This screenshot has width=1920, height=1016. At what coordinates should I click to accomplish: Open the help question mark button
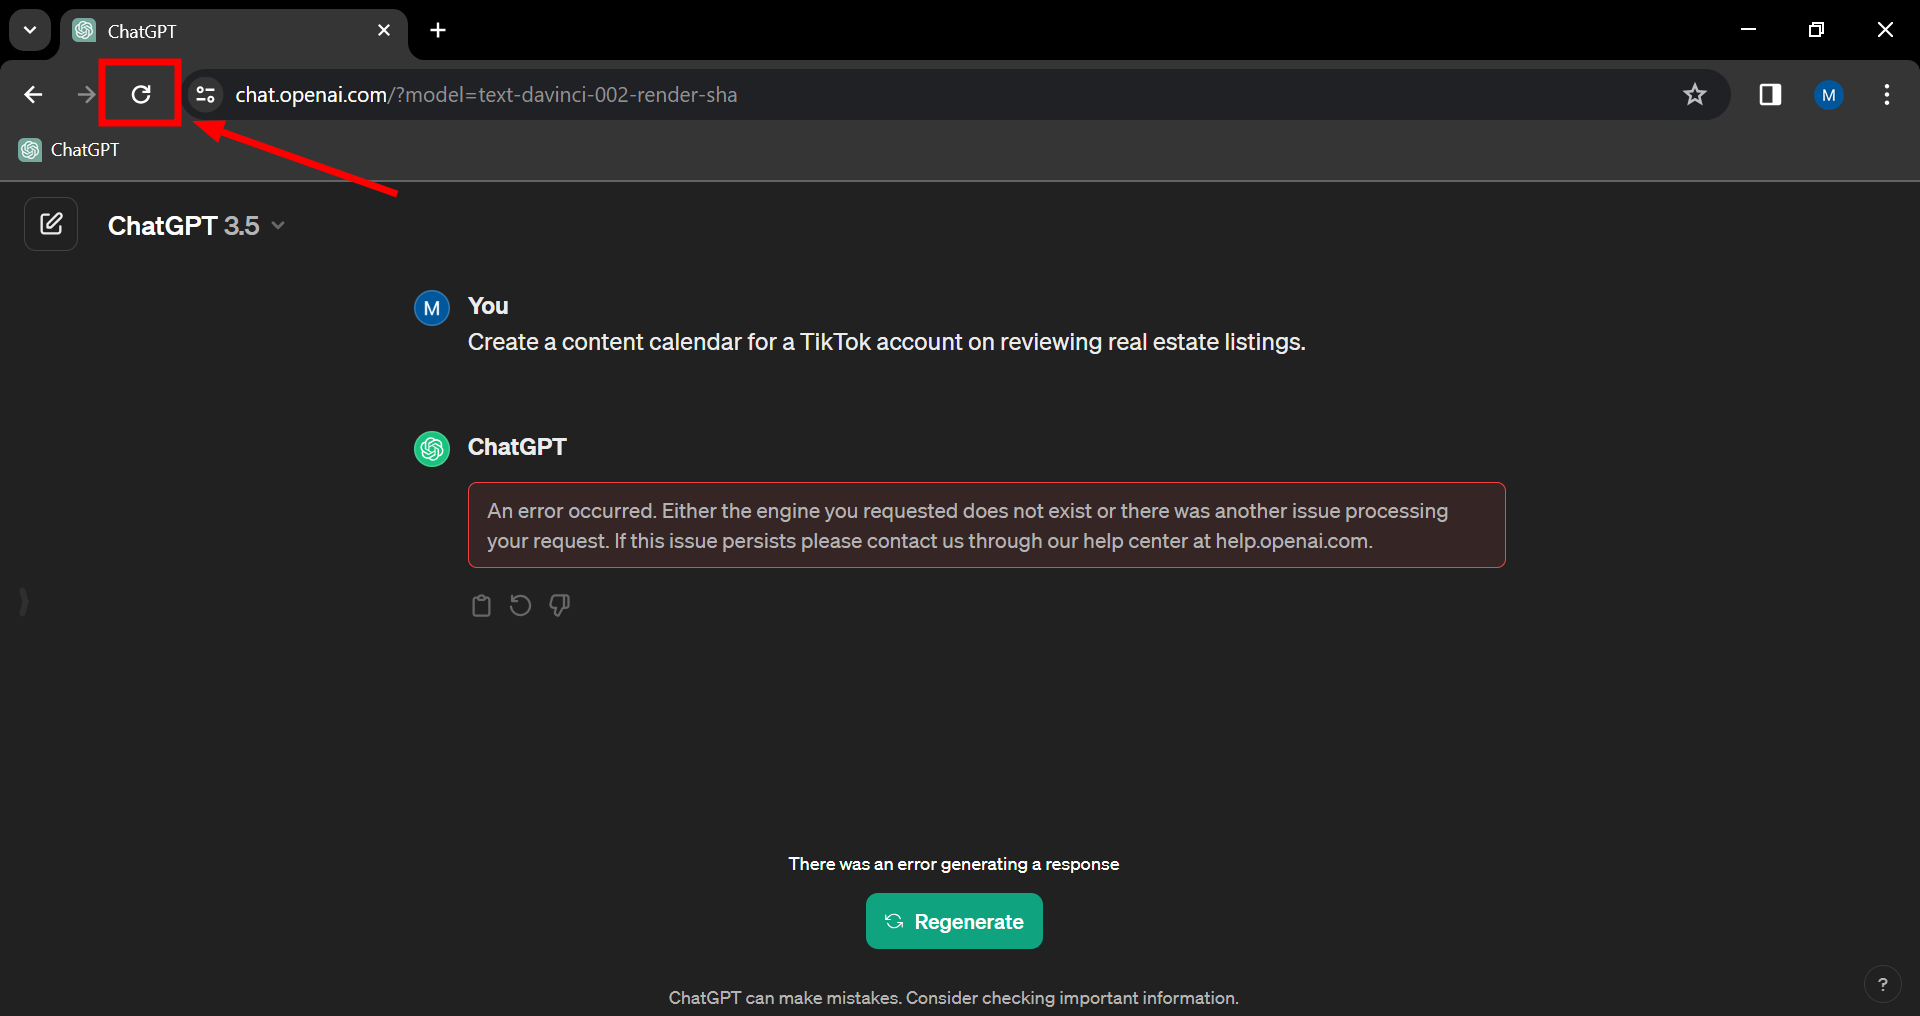1883,984
